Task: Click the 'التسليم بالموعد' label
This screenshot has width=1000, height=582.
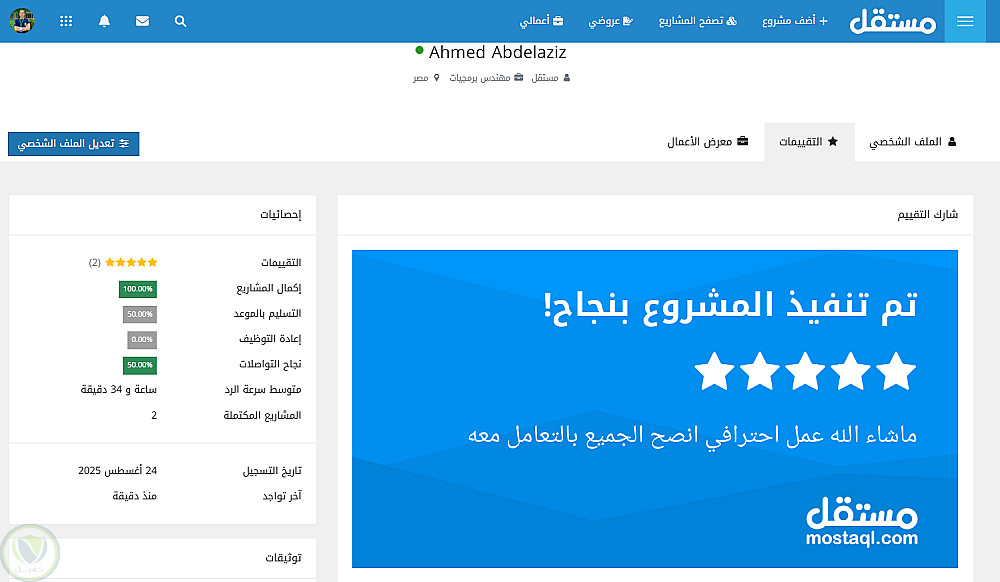Action: tap(267, 314)
